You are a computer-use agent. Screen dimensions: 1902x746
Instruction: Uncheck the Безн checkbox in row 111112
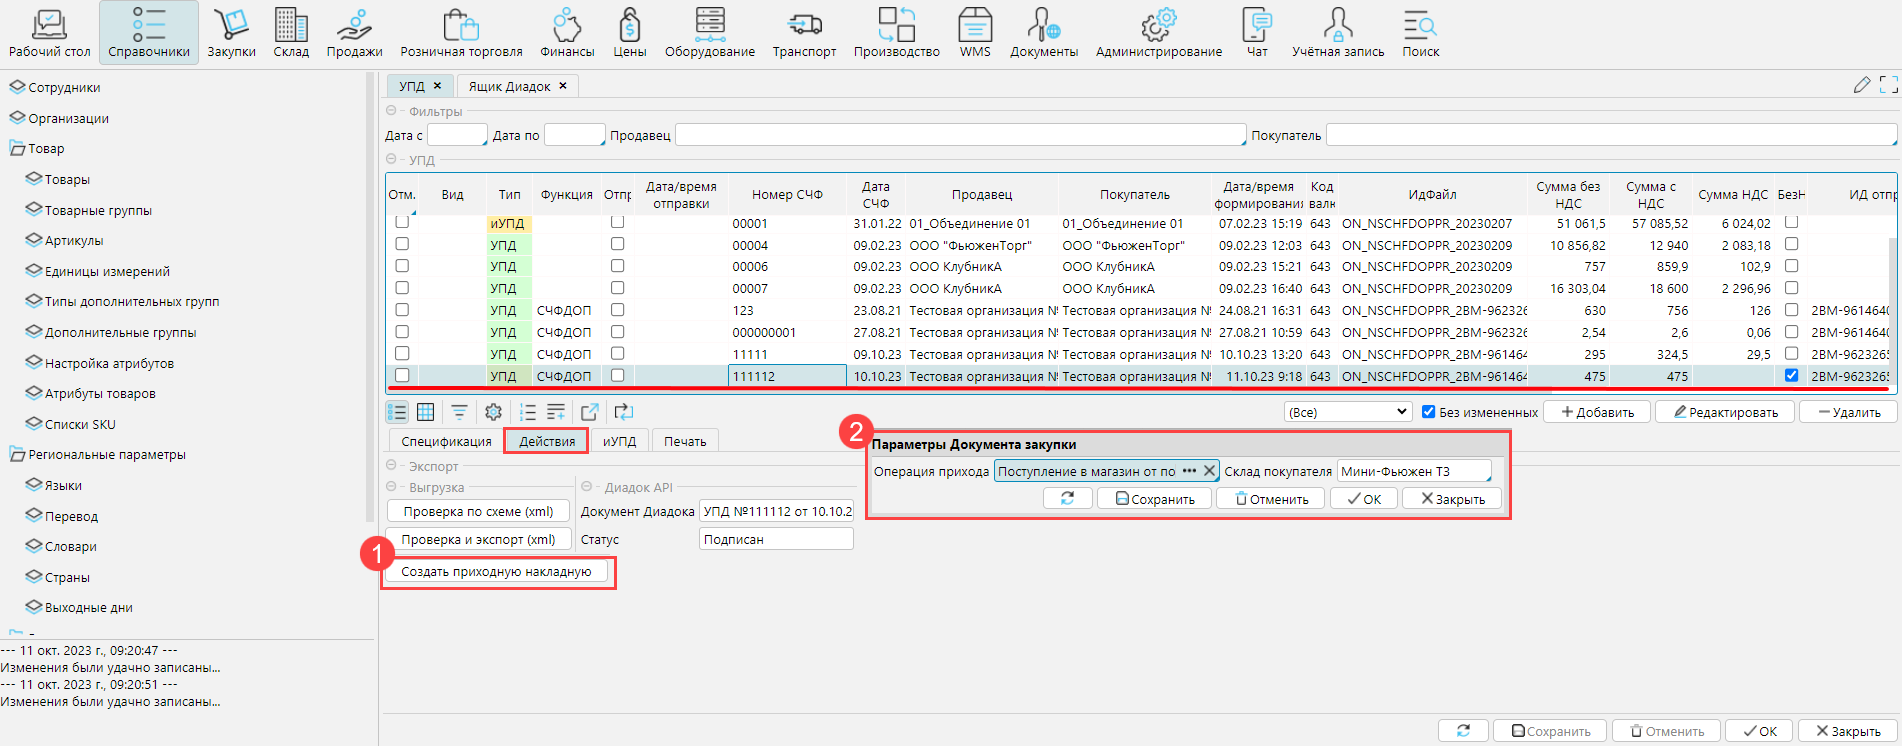pyautogui.click(x=1791, y=376)
